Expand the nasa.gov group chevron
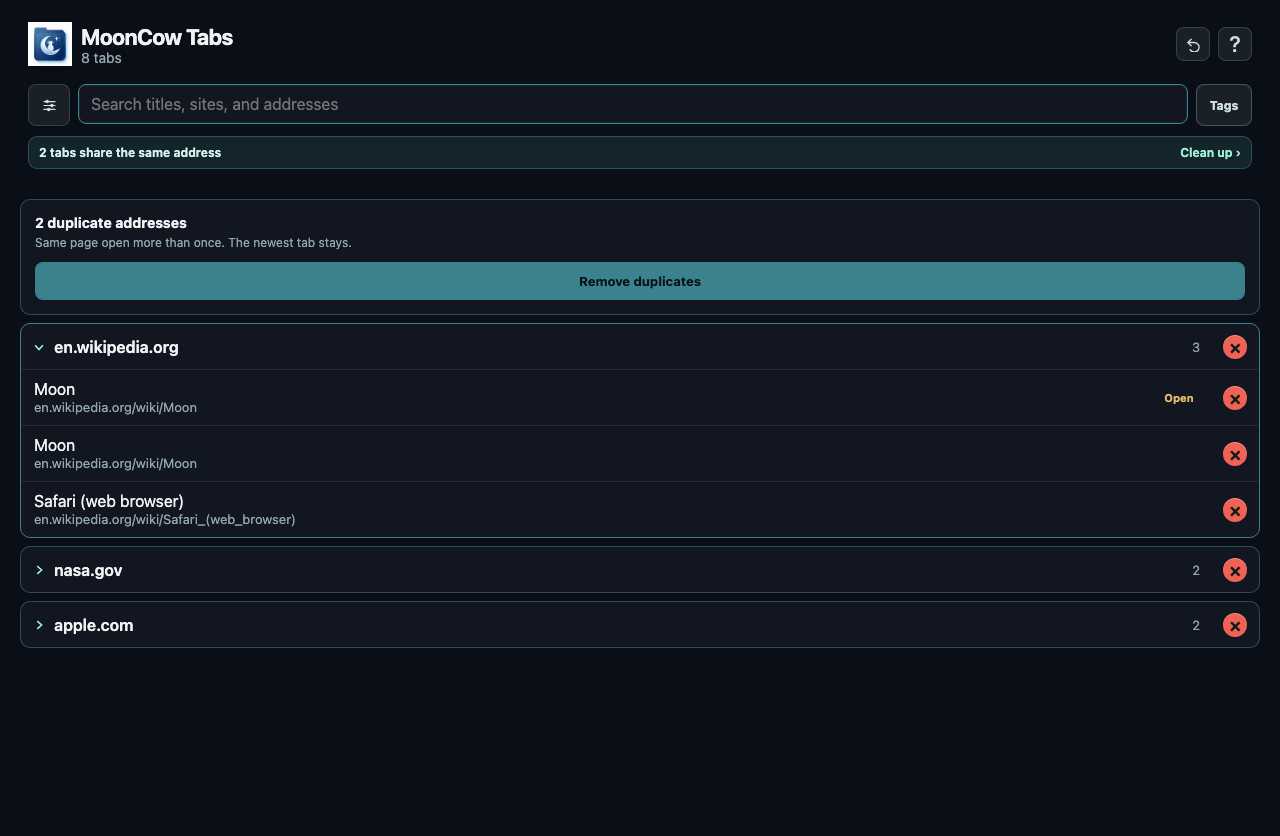 [39, 570]
